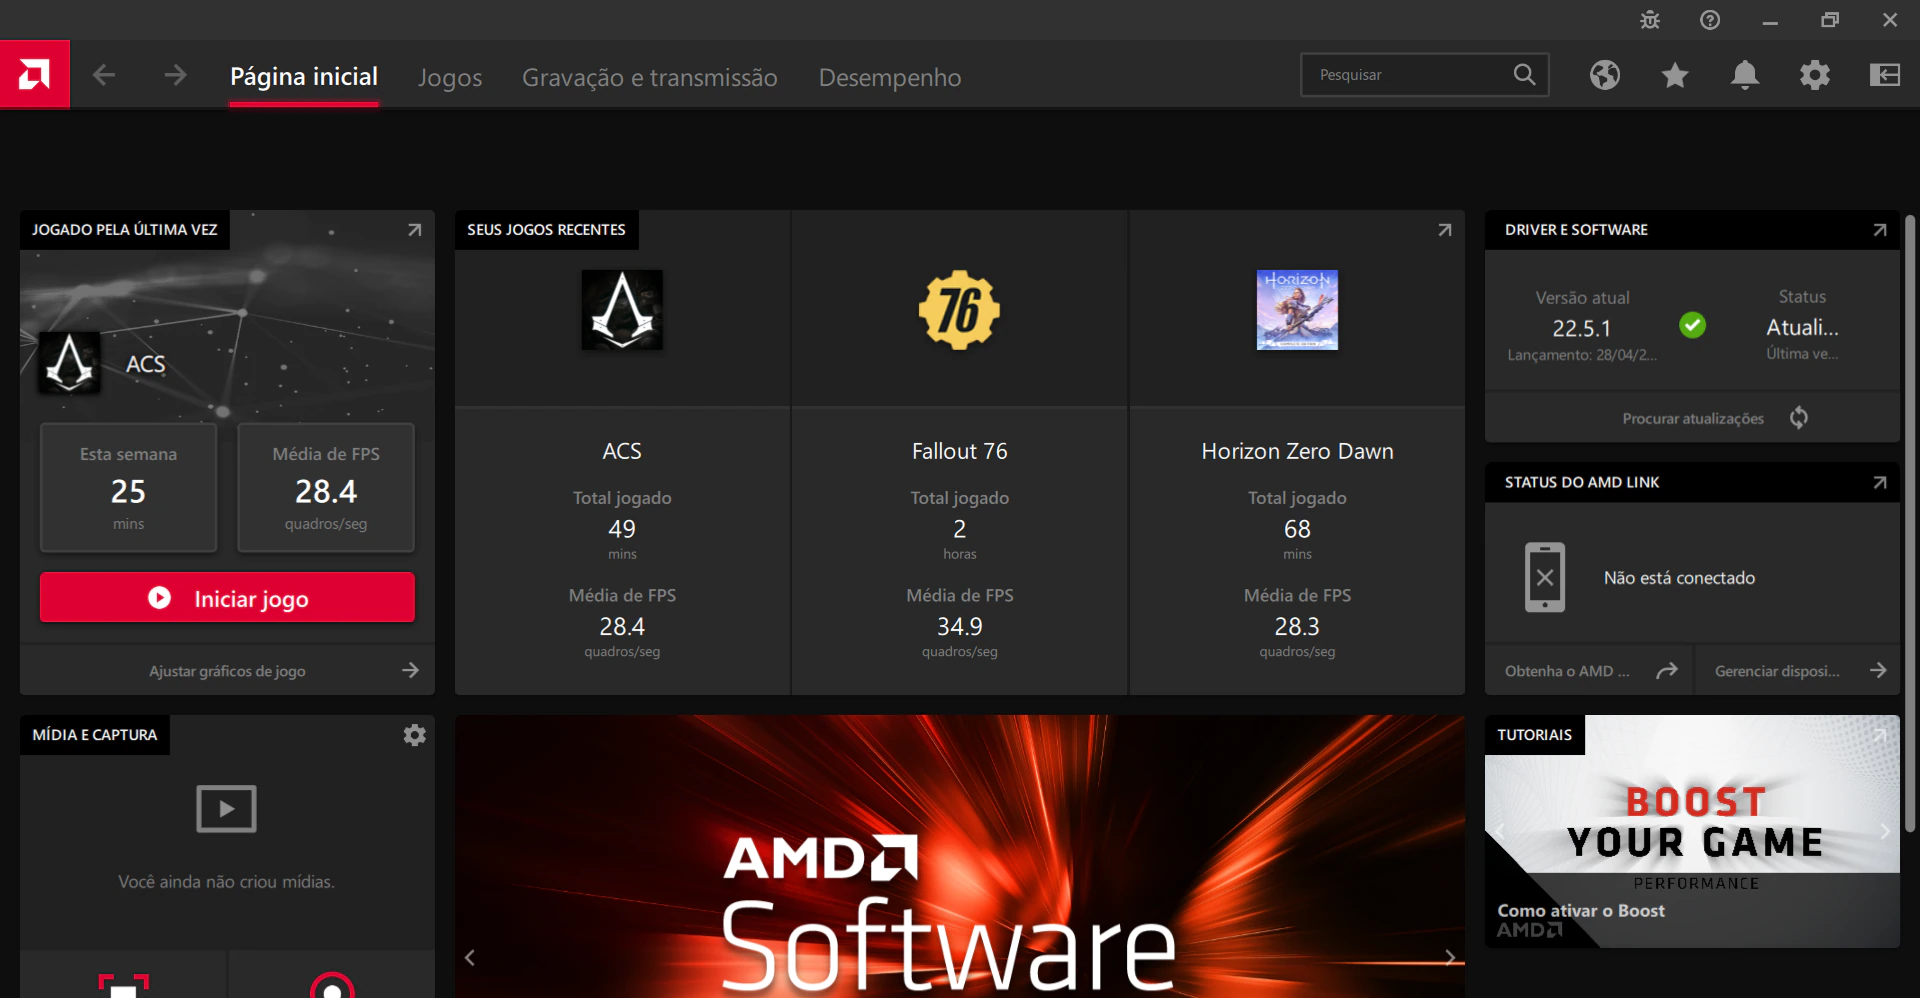Click the record icon in Mídia e Captura
The image size is (1920, 998).
click(332, 986)
